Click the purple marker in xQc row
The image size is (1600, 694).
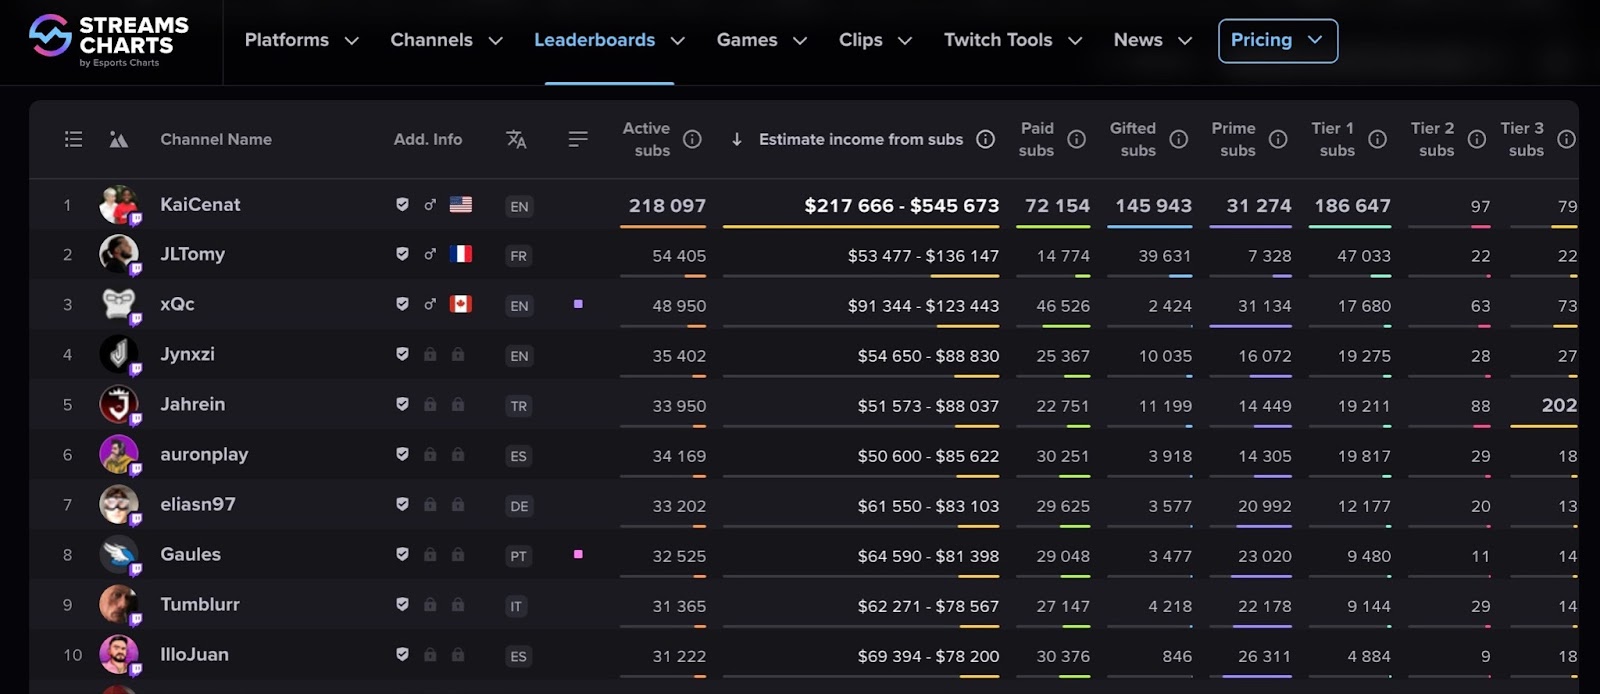(x=578, y=304)
